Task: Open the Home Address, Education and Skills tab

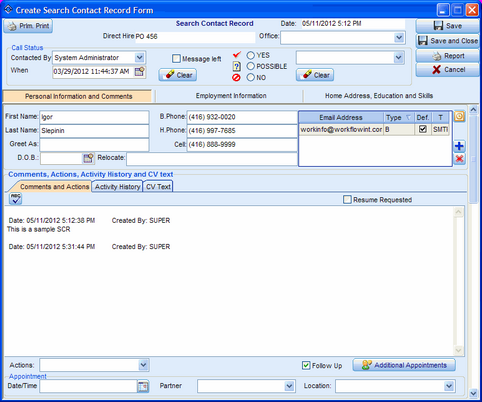Action: tap(379, 96)
